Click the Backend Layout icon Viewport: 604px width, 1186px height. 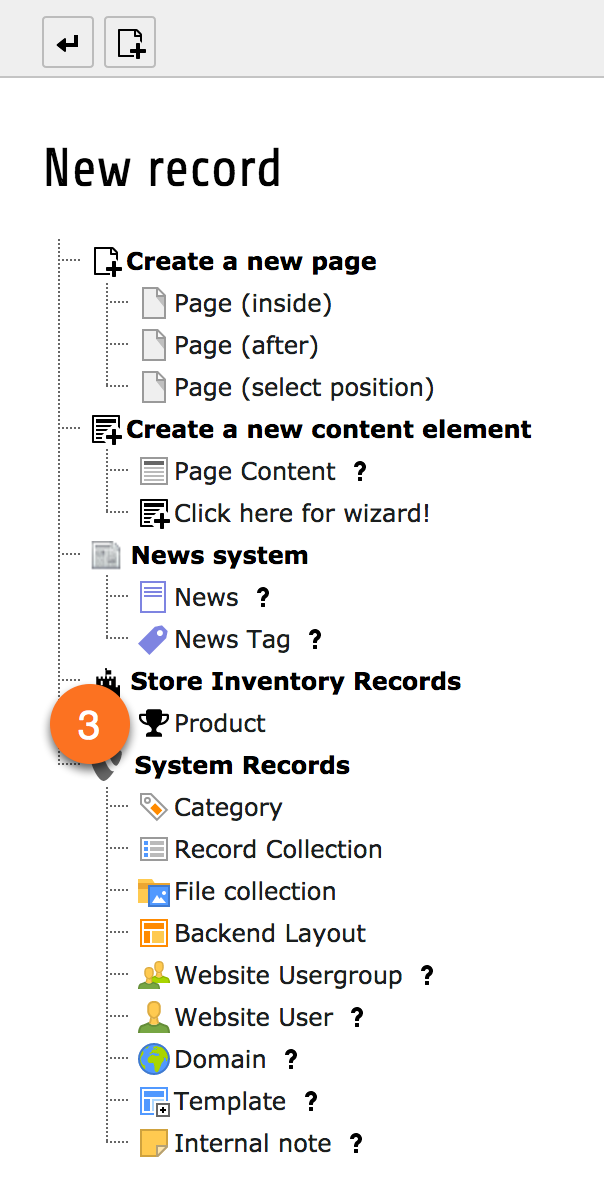153,934
